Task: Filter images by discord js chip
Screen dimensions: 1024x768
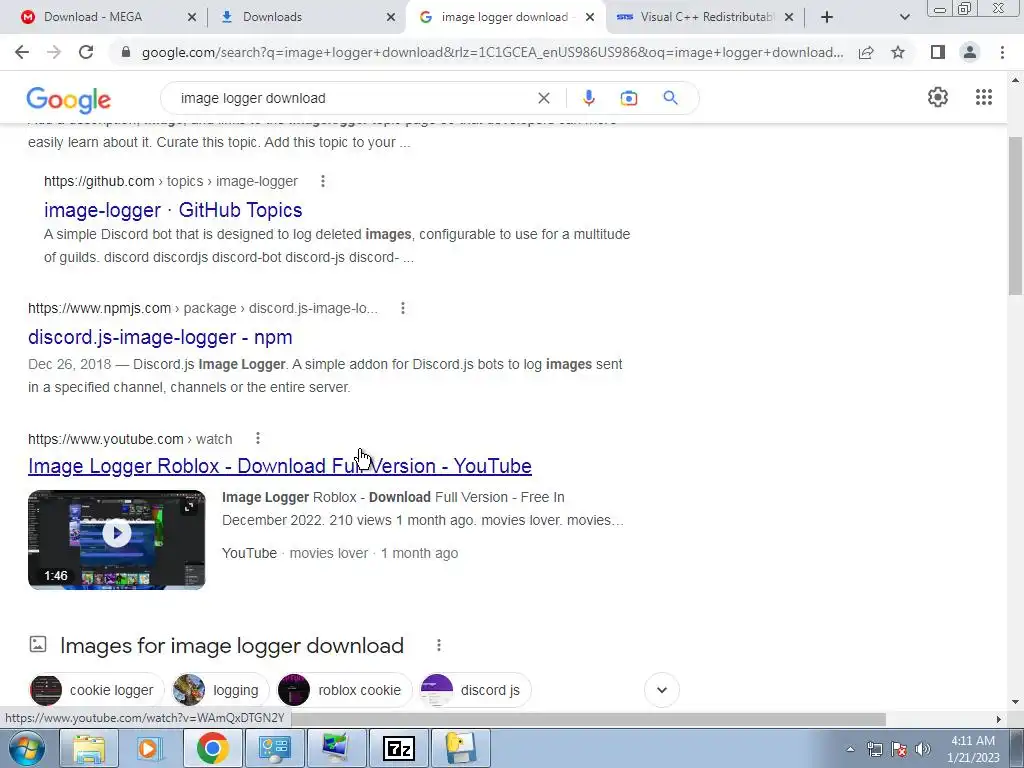Action: click(475, 690)
